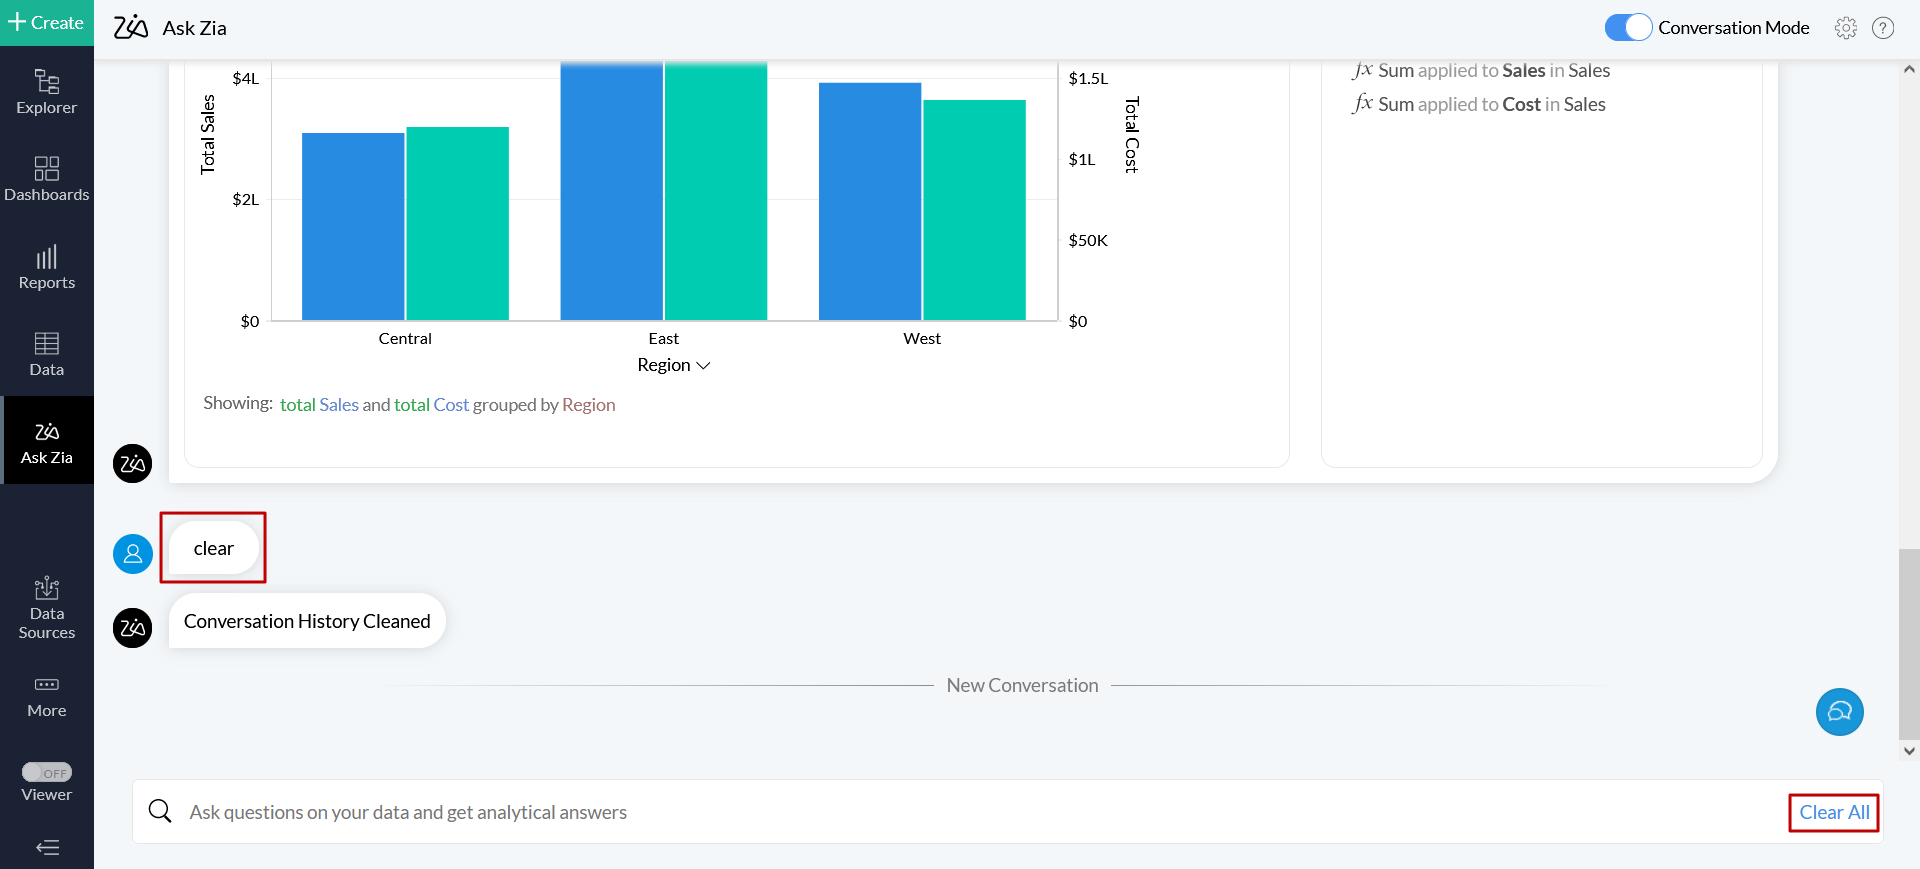Open Data Sources in sidebar

[46, 607]
